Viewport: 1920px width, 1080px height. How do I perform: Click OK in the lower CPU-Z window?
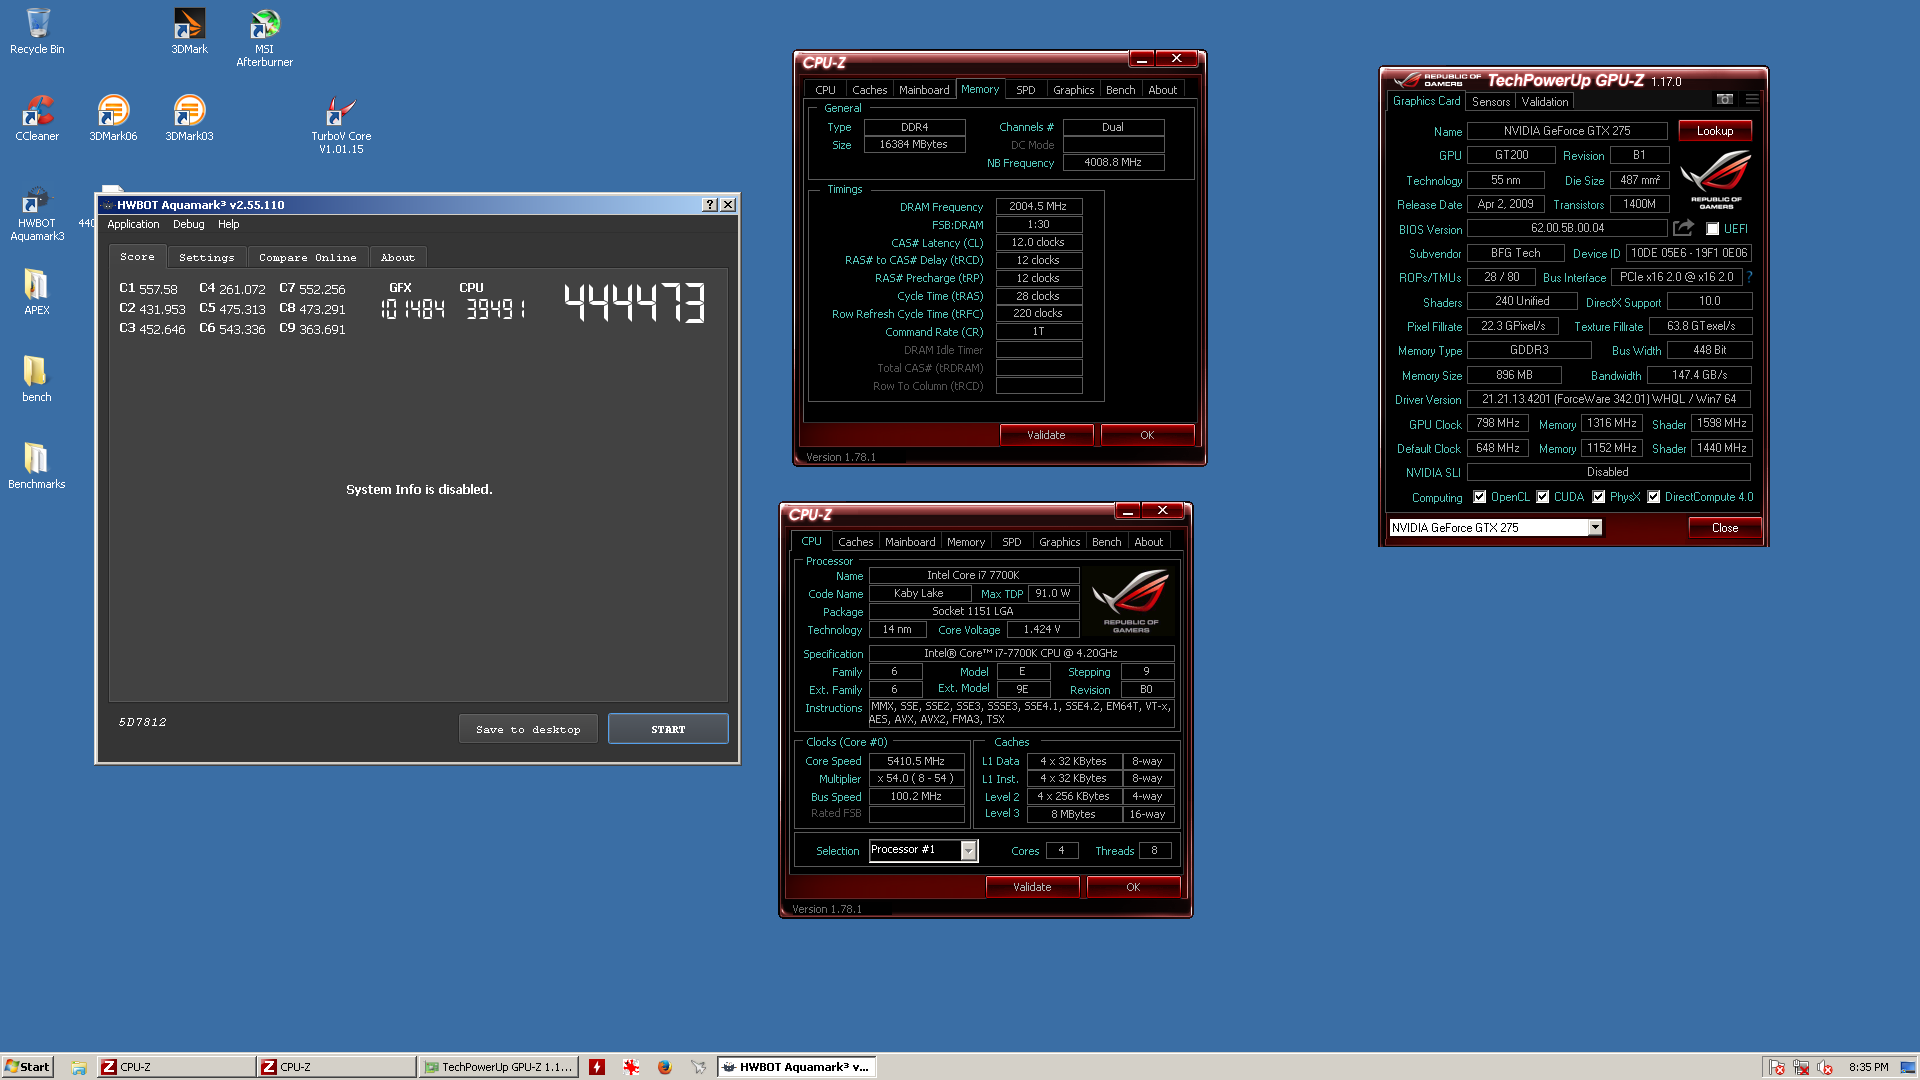(x=1133, y=887)
